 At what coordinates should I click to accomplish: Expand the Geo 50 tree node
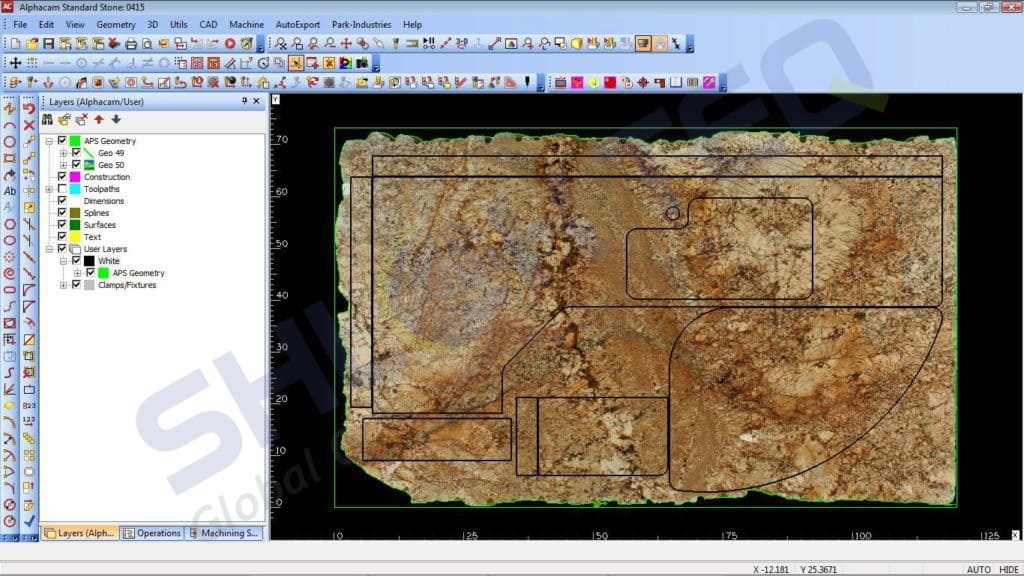coord(63,165)
